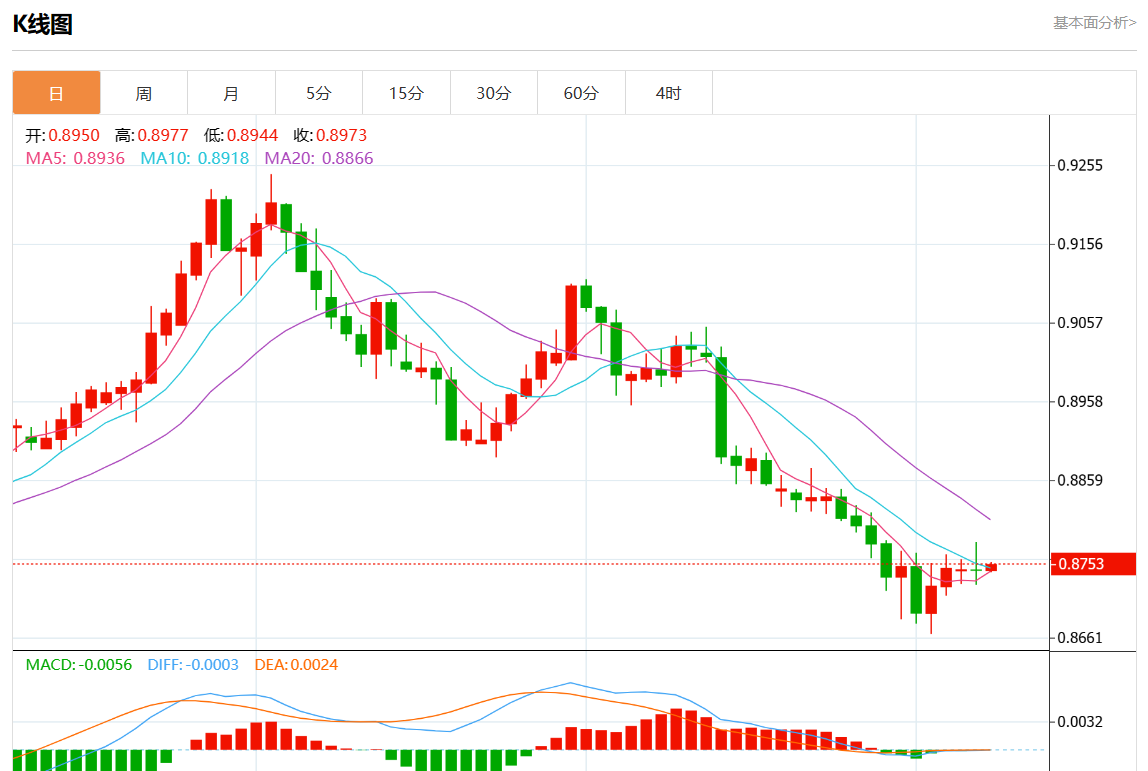Open the 30分 interval tab

point(493,93)
